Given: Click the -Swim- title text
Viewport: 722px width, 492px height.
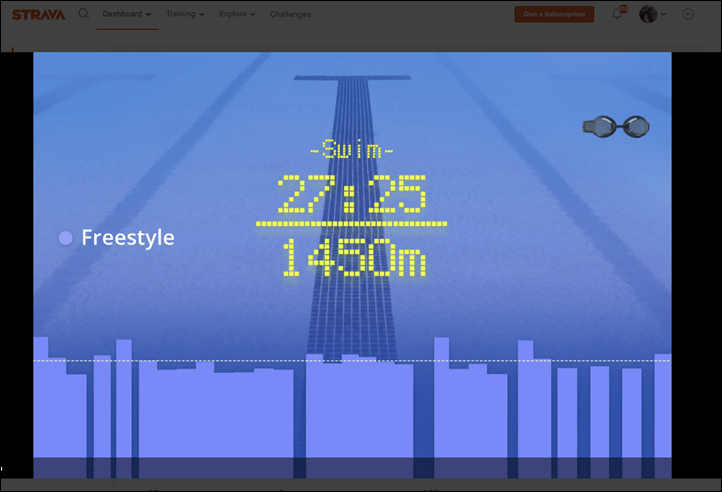Looking at the screenshot, I should pos(352,149).
